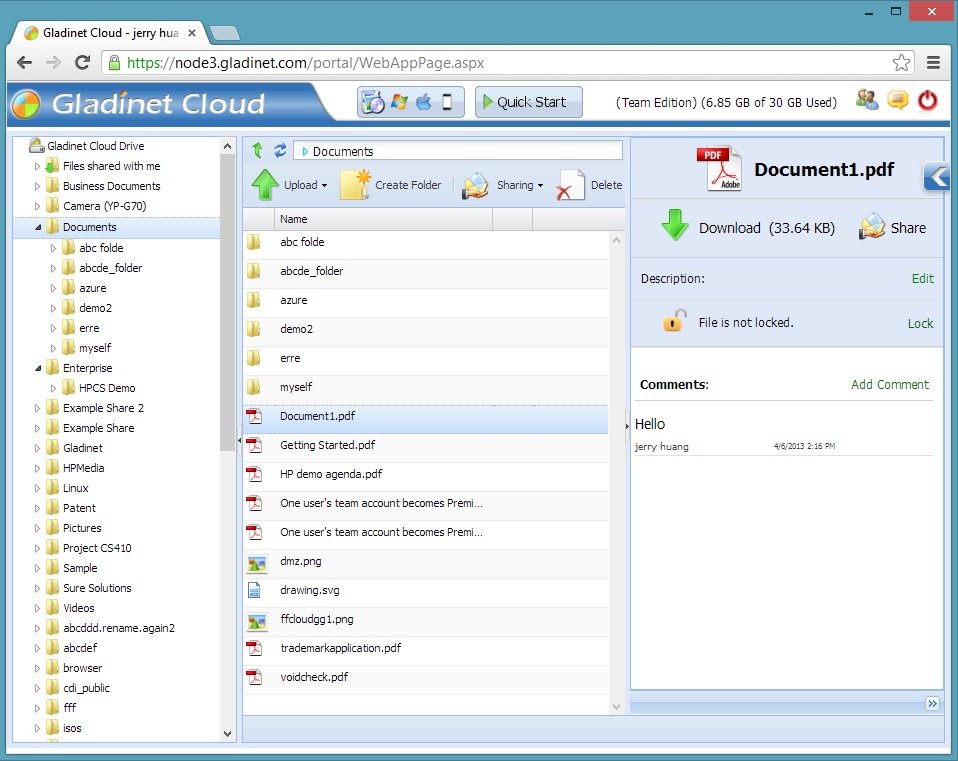This screenshot has height=761, width=958.
Task: Click the browser address bar
Action: pos(500,62)
